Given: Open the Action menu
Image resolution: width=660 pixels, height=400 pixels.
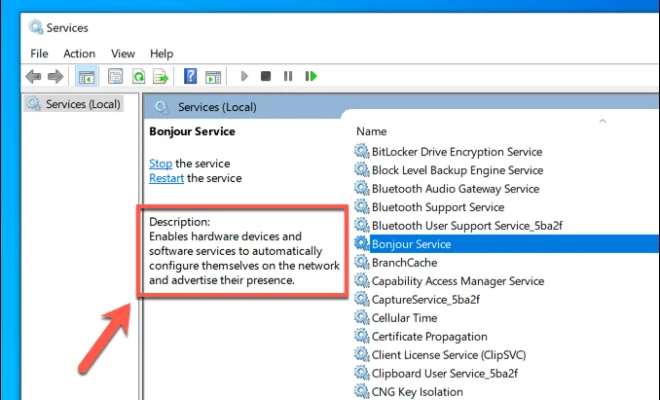Looking at the screenshot, I should click(x=79, y=53).
